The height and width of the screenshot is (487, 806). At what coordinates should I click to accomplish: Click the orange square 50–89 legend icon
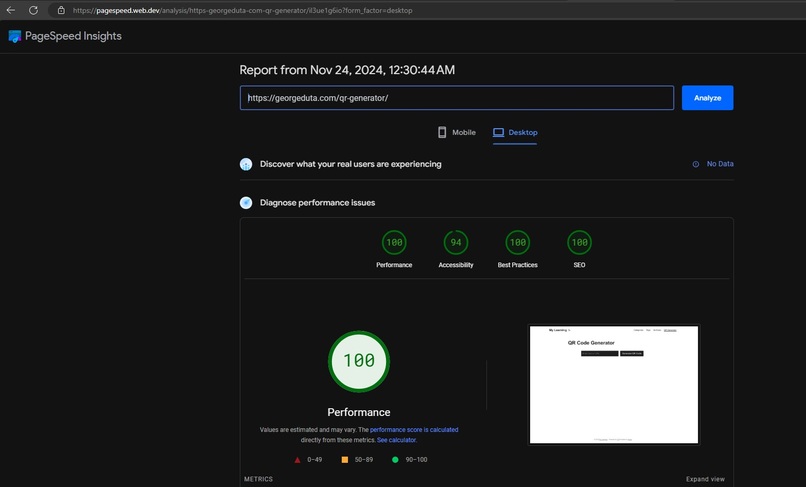click(x=345, y=460)
